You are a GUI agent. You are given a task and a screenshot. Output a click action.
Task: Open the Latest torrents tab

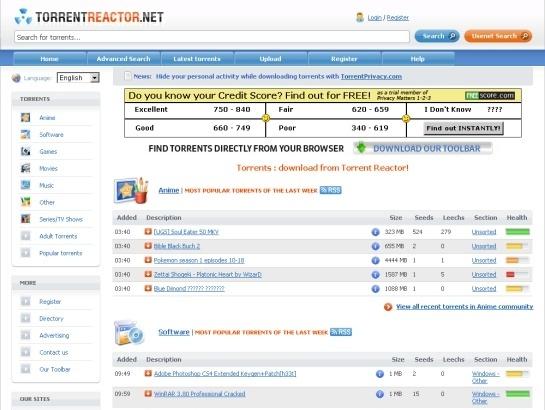[197, 59]
